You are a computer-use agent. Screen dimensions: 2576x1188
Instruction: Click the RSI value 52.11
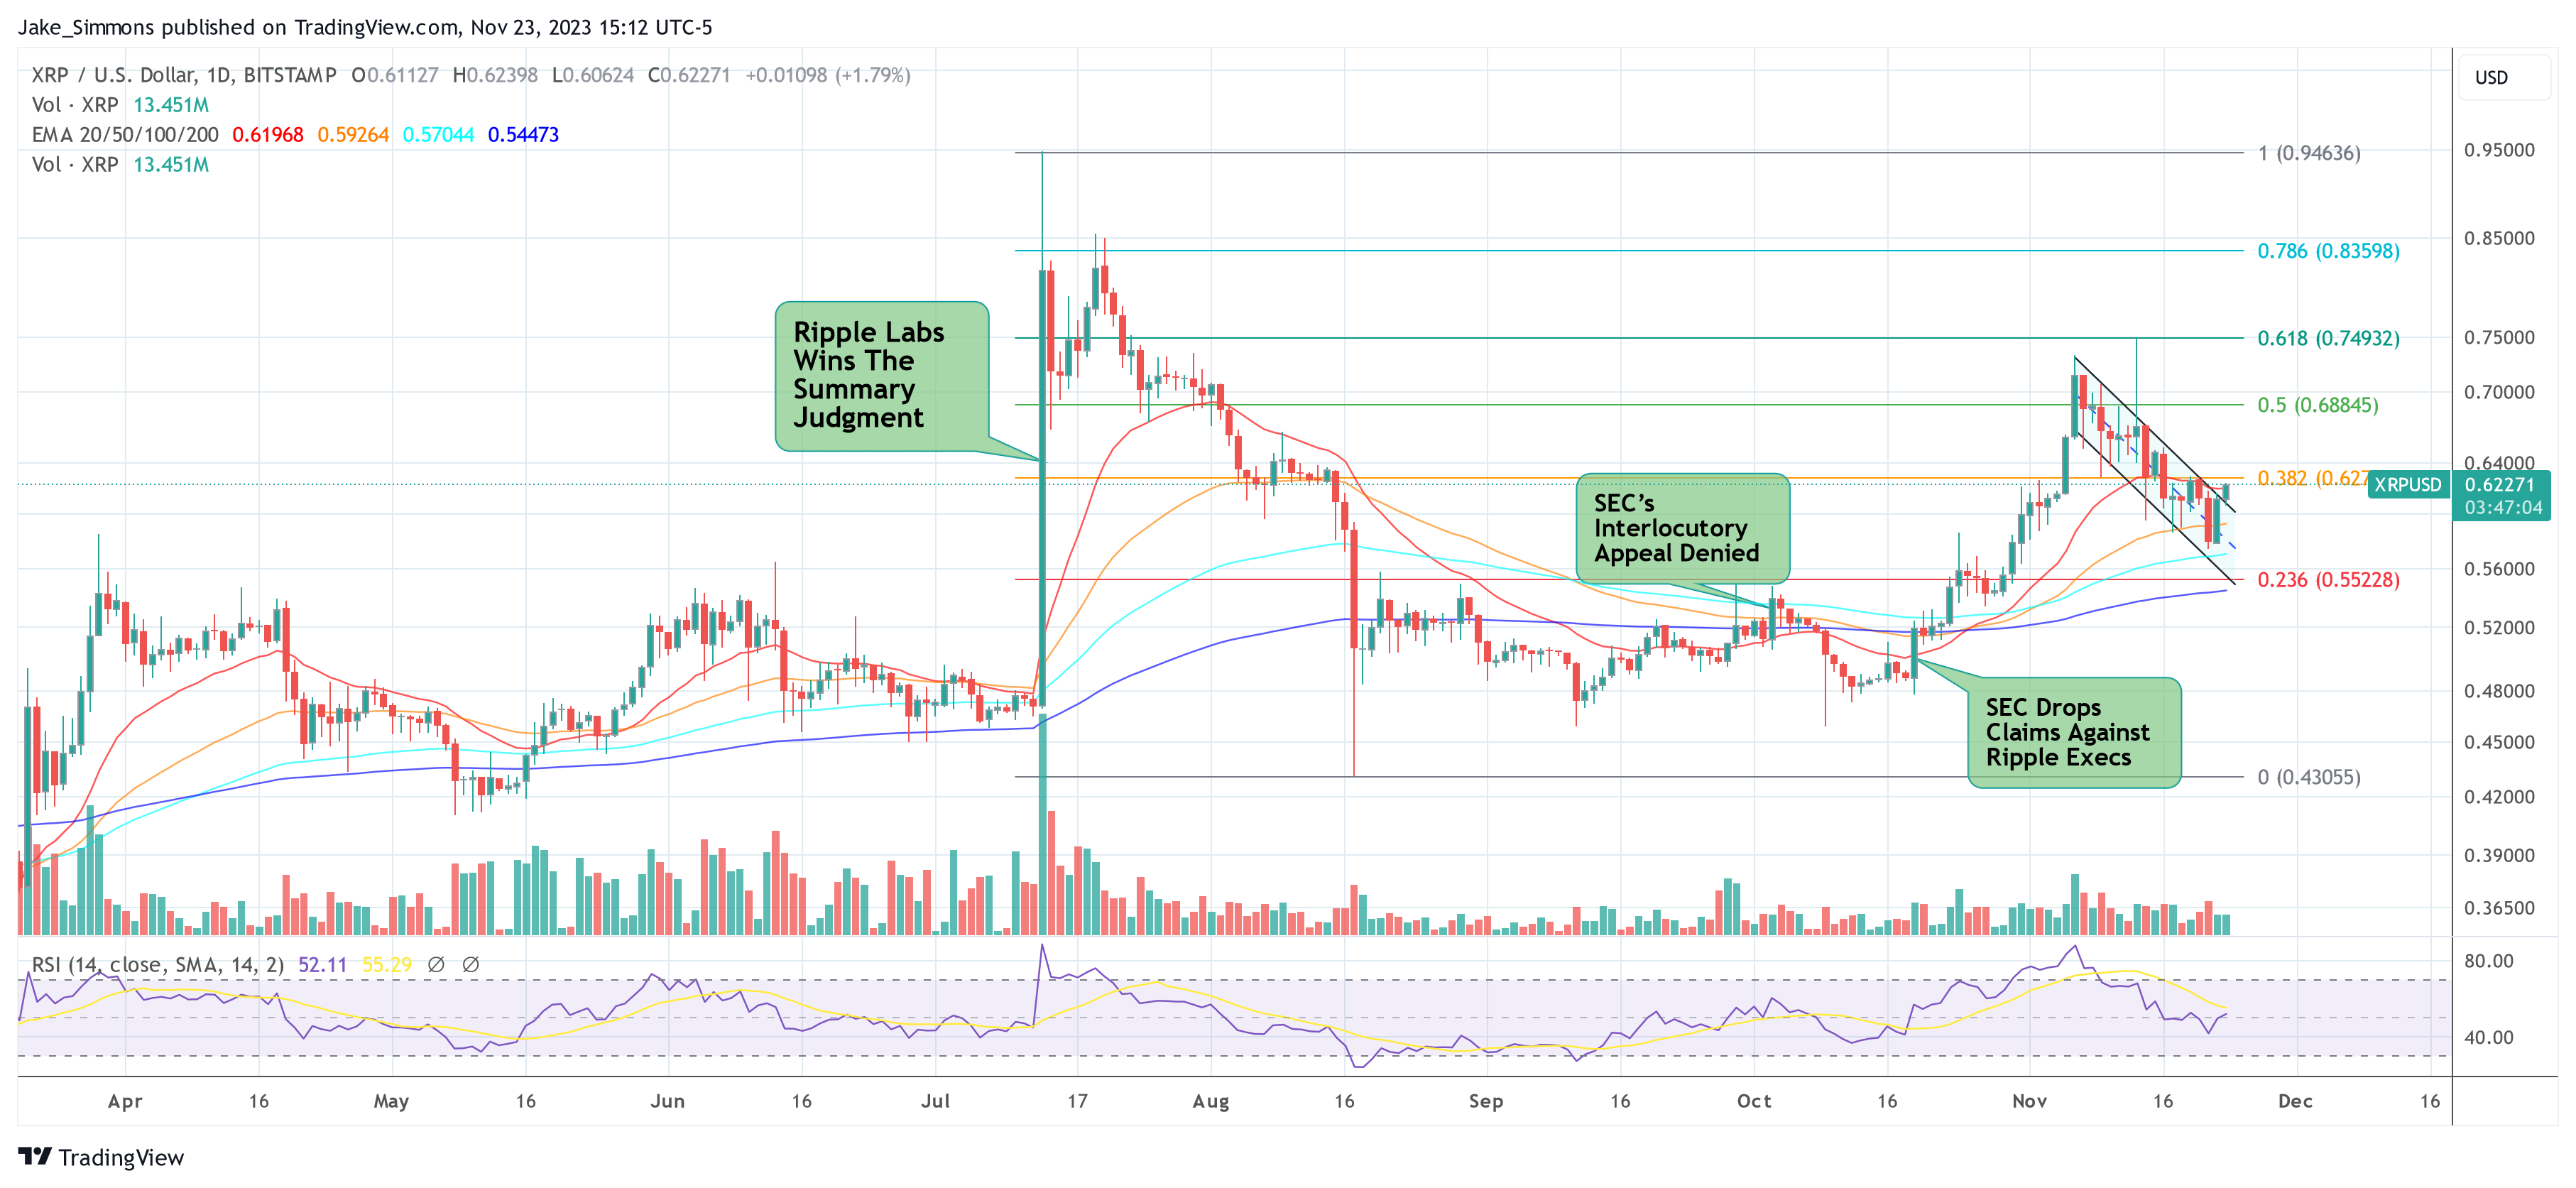[x=322, y=964]
